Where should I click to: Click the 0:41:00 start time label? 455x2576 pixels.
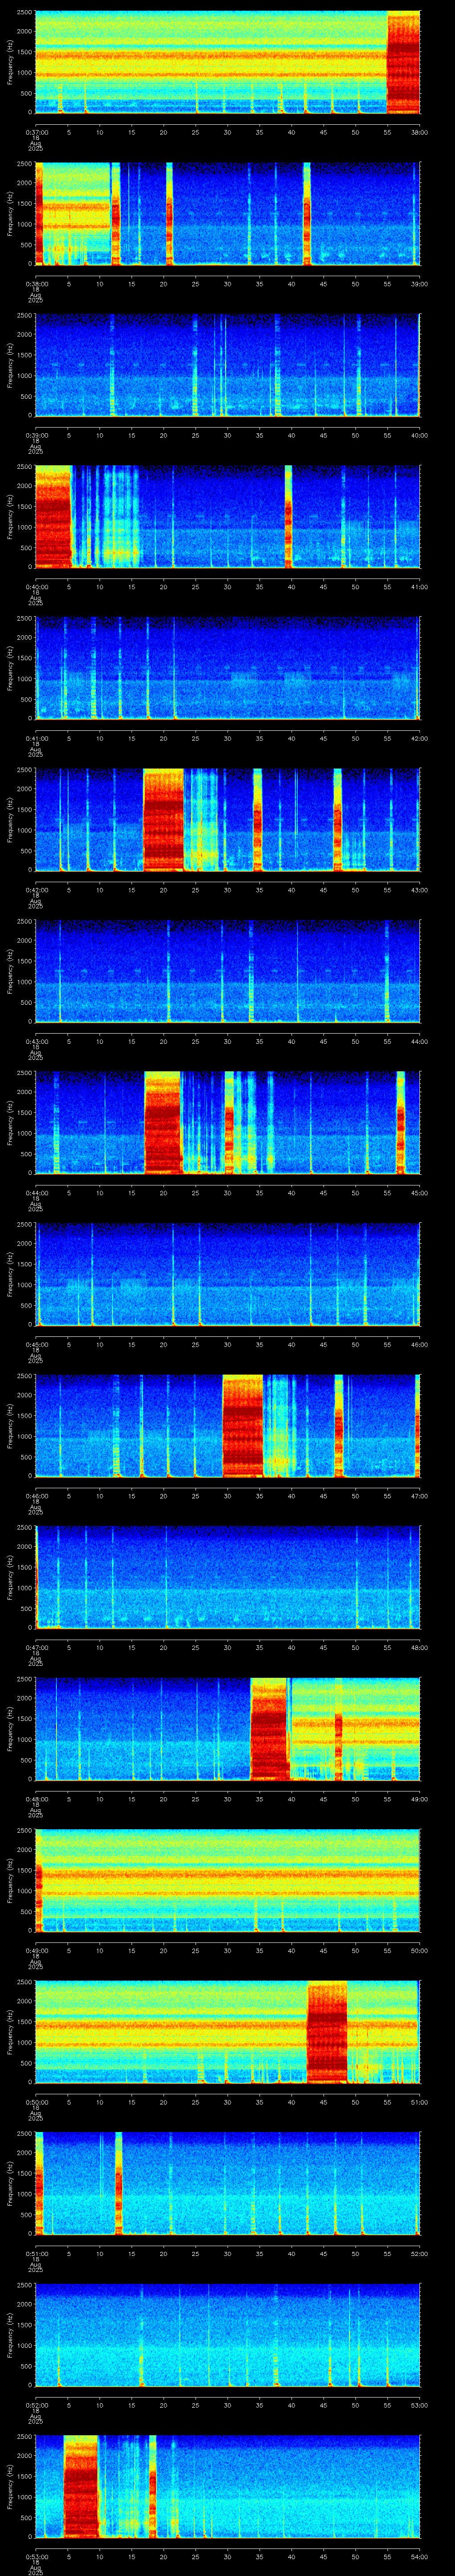click(x=36, y=738)
